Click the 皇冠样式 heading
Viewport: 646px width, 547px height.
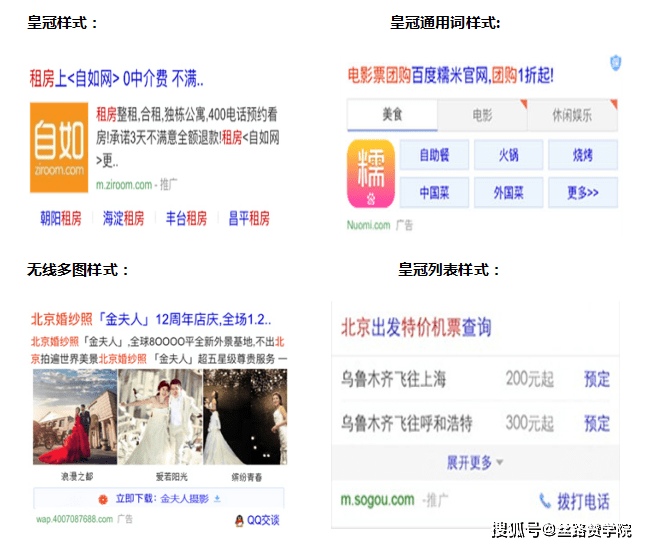[62, 23]
